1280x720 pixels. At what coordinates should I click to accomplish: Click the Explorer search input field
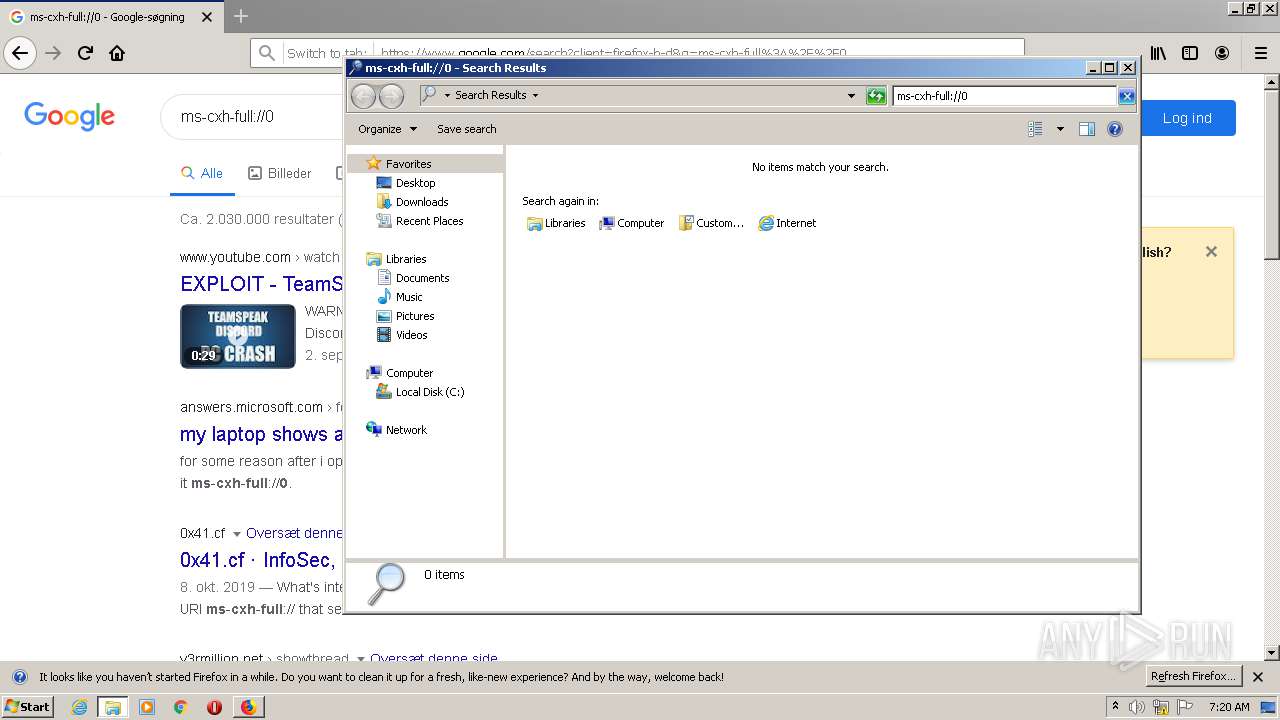click(1004, 96)
